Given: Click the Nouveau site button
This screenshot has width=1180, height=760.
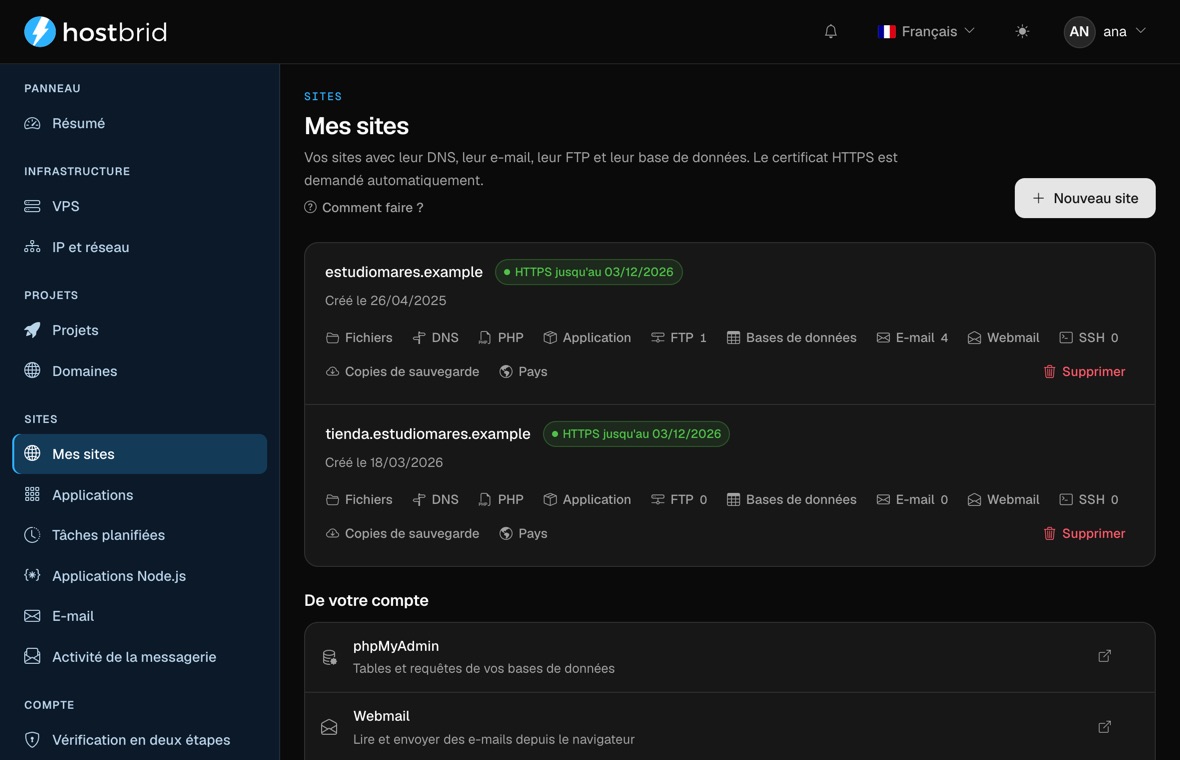Looking at the screenshot, I should click(x=1084, y=198).
